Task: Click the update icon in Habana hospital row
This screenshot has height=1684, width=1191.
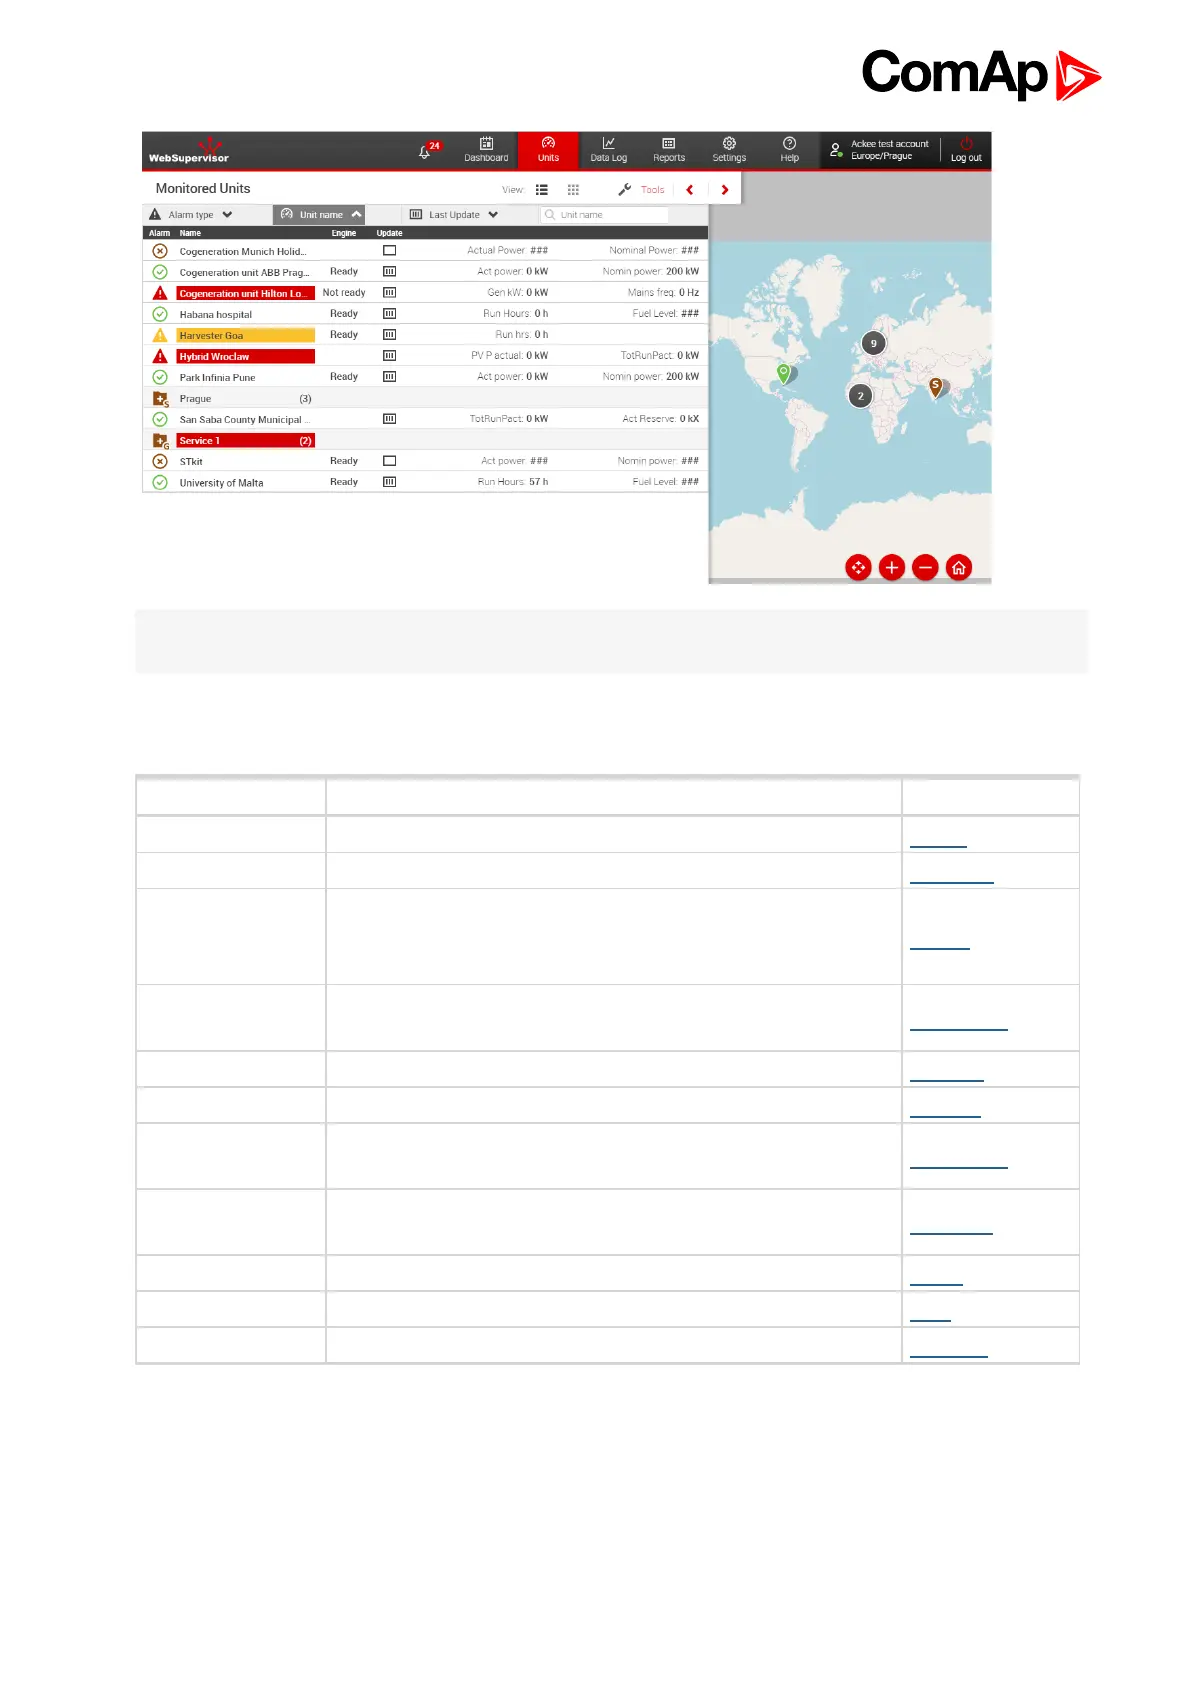Action: tap(390, 314)
